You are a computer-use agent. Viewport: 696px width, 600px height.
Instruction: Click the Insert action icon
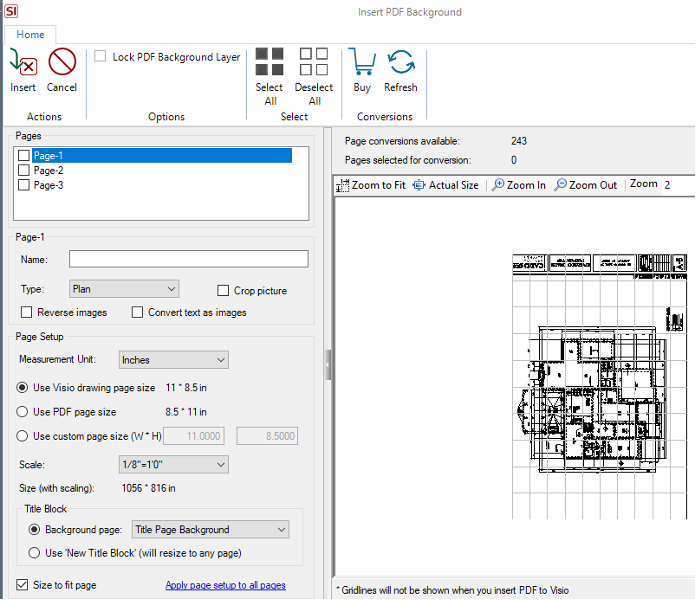pos(23,62)
